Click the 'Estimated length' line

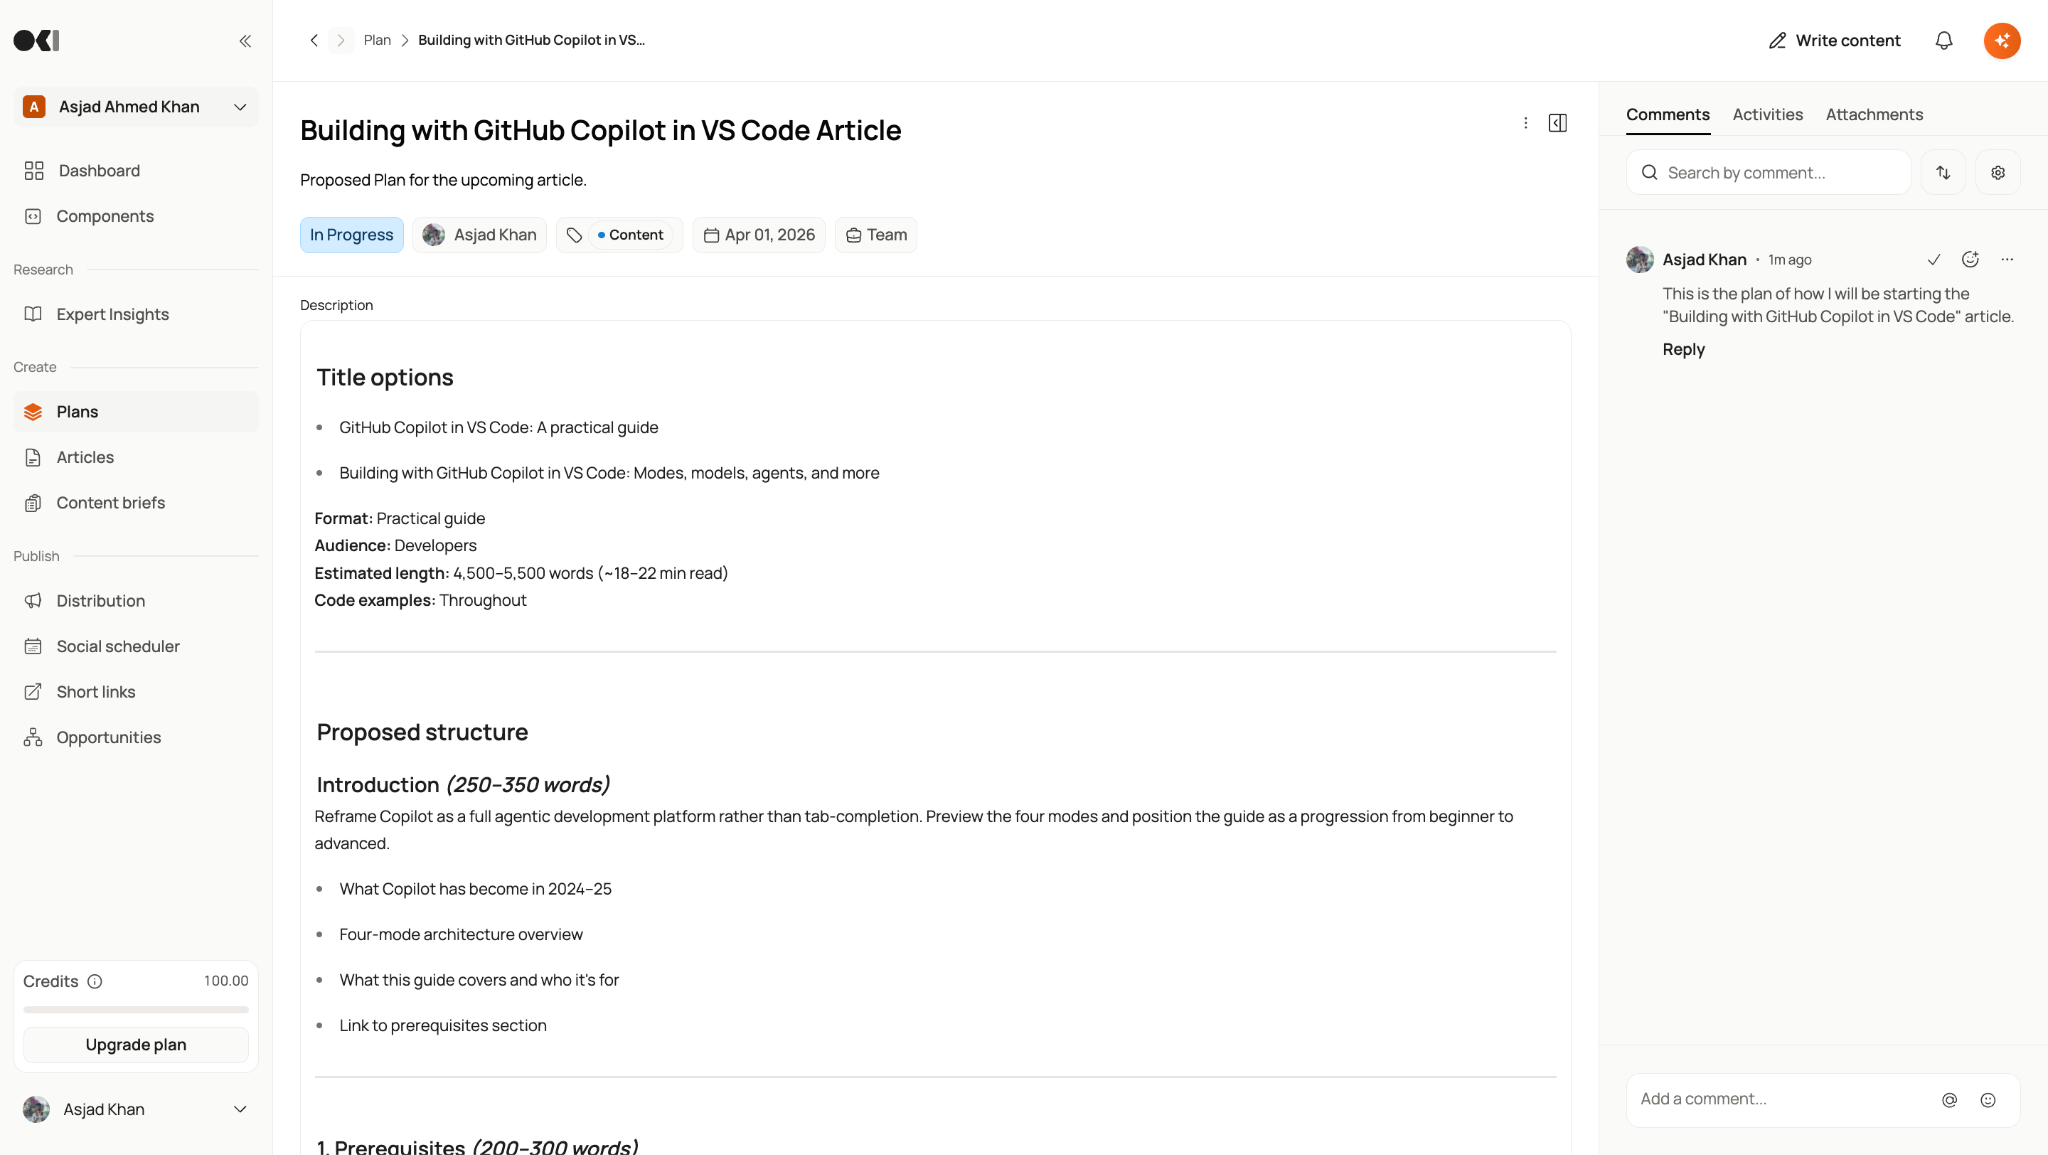pyautogui.click(x=521, y=573)
